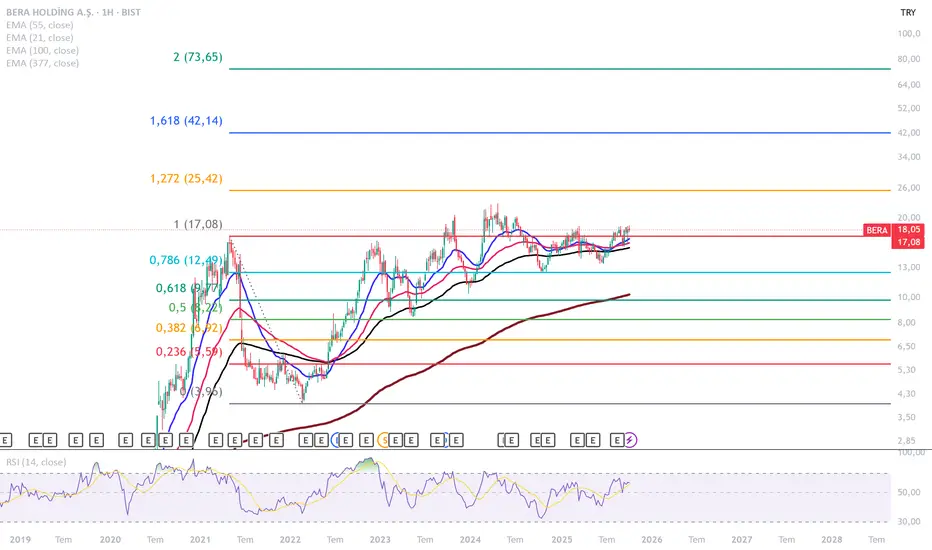
Task: Click the earnings E marker beside the lightning icon
Action: [617, 440]
